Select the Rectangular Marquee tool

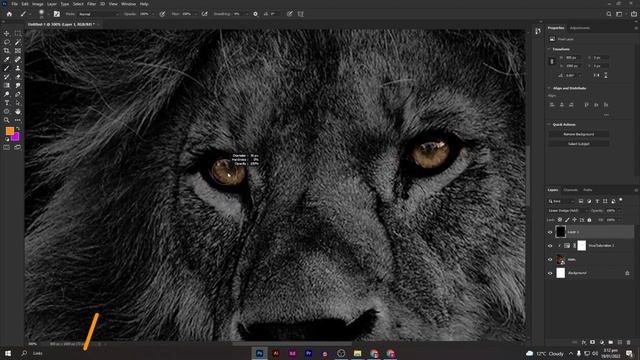(18, 33)
